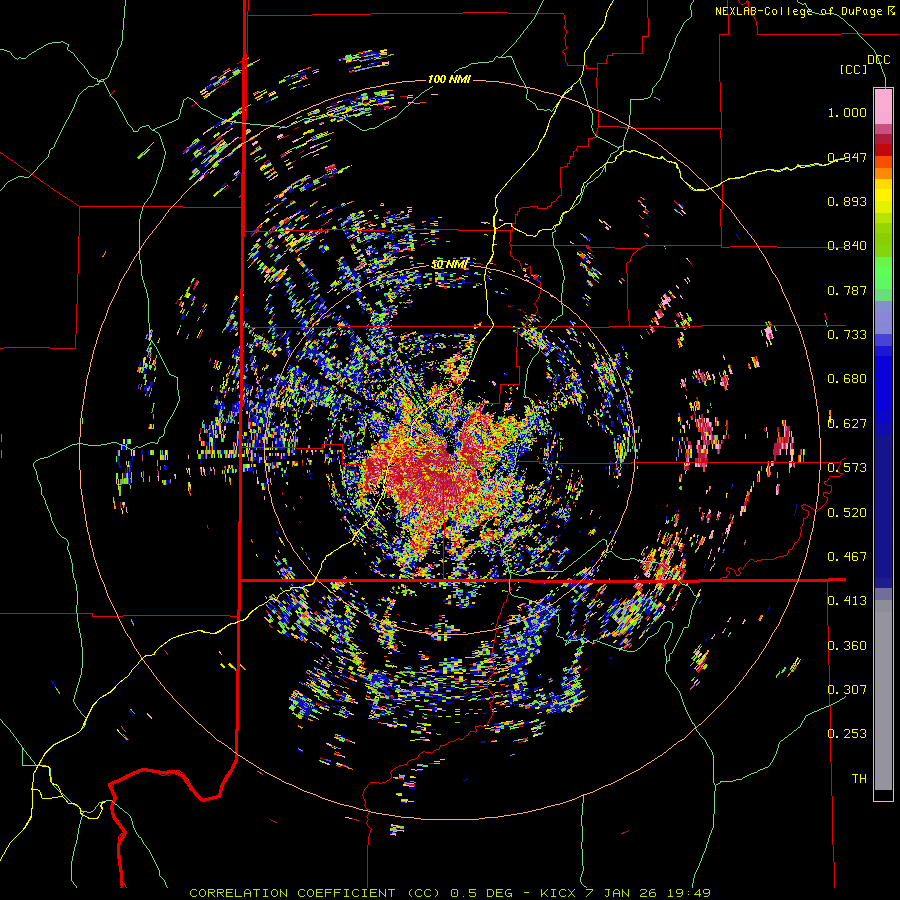Select the 0.307 scale value
The image size is (900, 900).
pos(847,689)
